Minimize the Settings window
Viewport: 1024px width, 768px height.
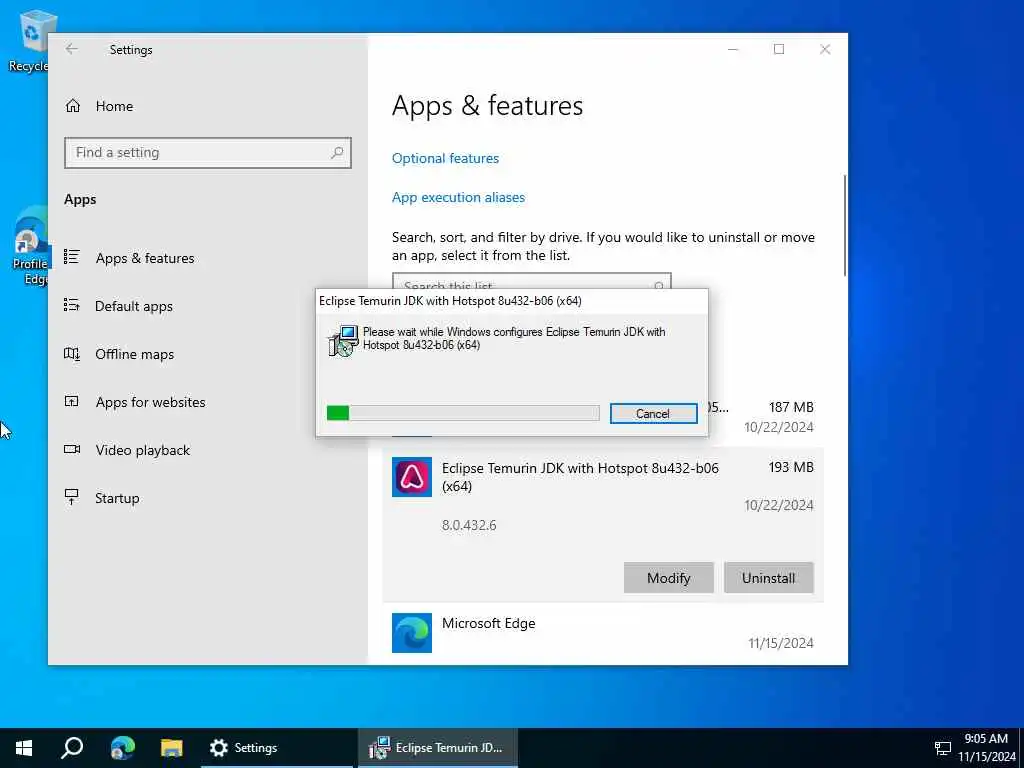pyautogui.click(x=733, y=50)
